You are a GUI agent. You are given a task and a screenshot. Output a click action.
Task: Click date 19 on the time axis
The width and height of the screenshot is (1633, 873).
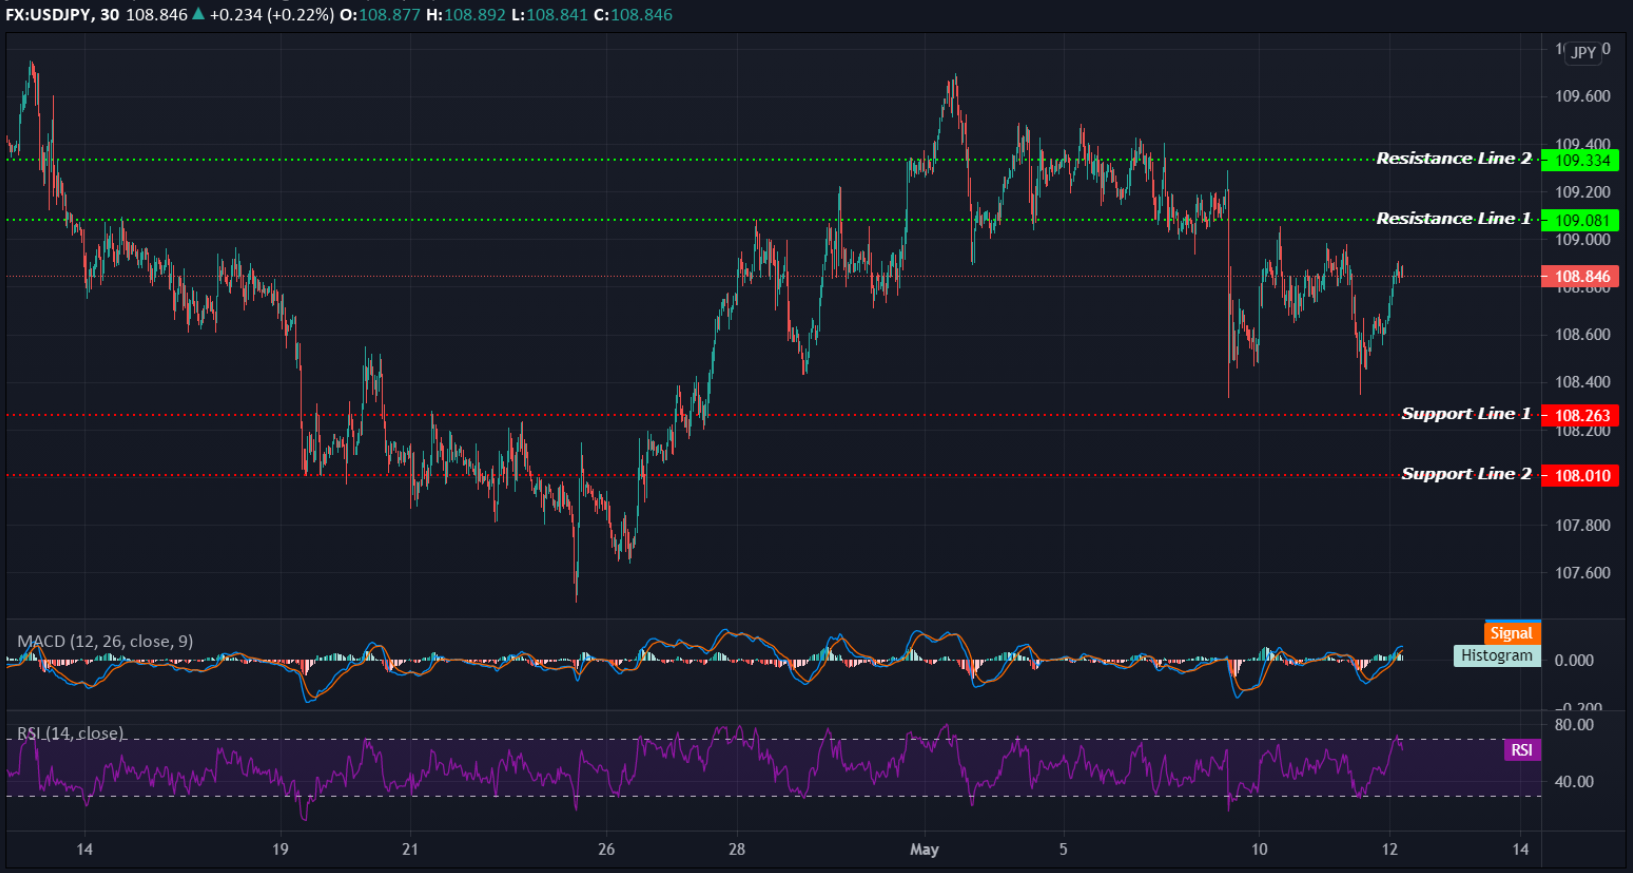tap(280, 849)
